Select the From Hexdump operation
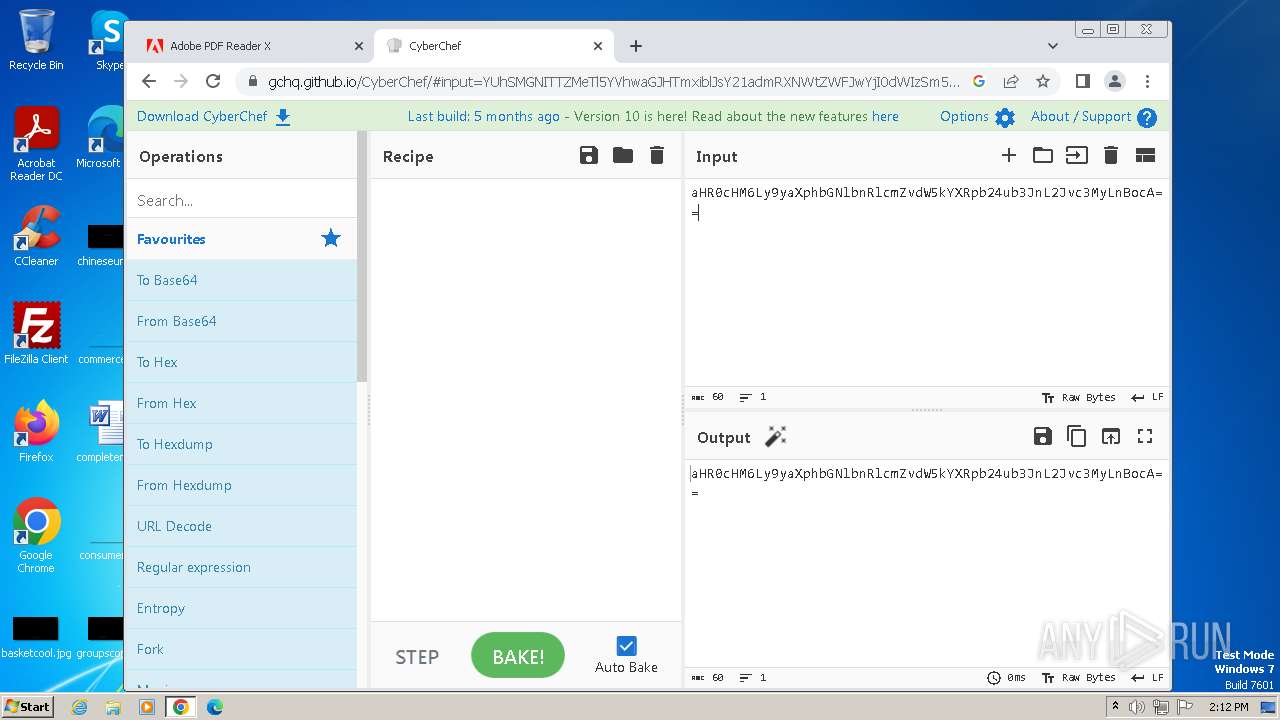Viewport: 1280px width, 720px height. [241, 485]
